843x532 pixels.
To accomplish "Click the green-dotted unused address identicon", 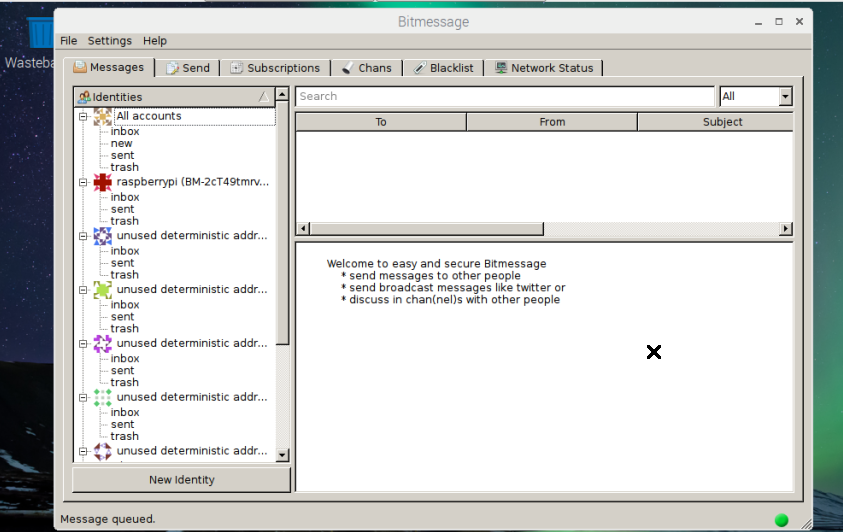I will (103, 397).
